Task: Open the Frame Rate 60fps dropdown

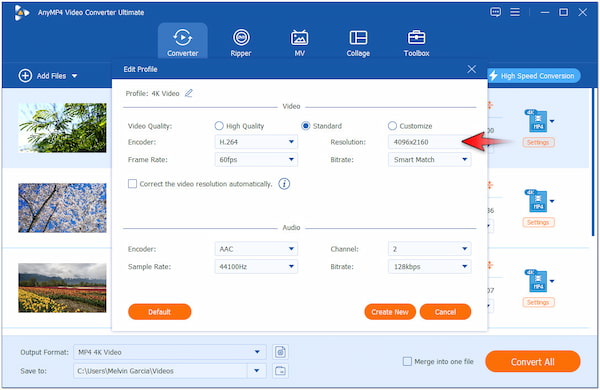Action: click(x=256, y=160)
